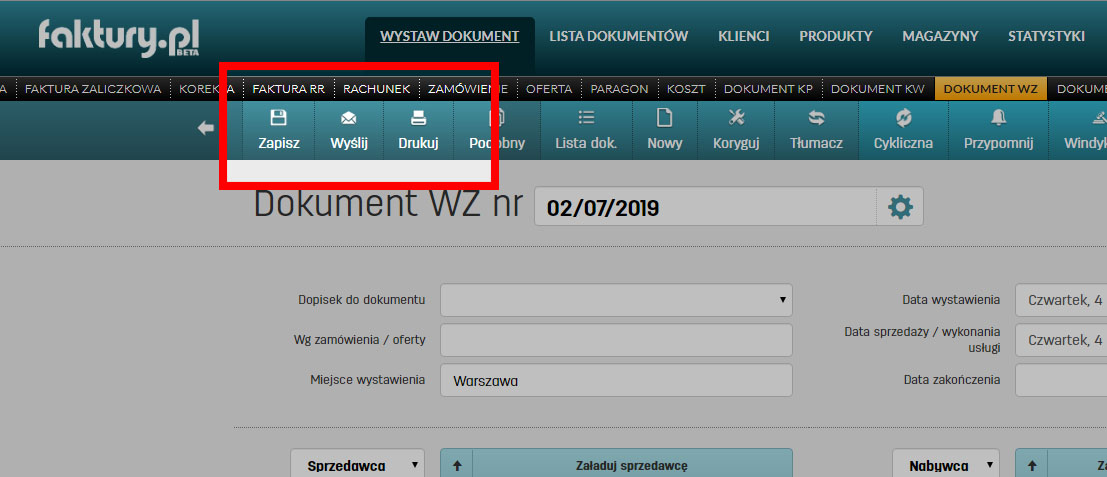Open the Klienci menu

point(743,36)
